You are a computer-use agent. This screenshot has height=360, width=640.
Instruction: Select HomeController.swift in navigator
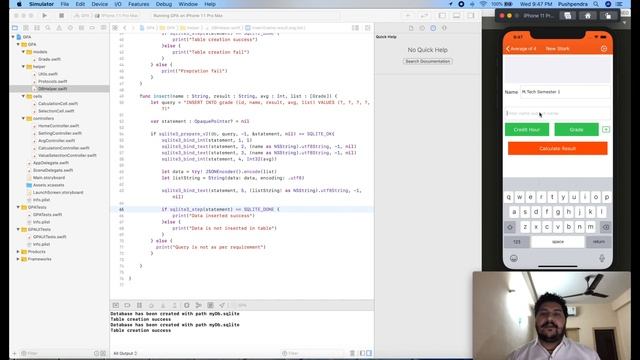pyautogui.click(x=58, y=126)
